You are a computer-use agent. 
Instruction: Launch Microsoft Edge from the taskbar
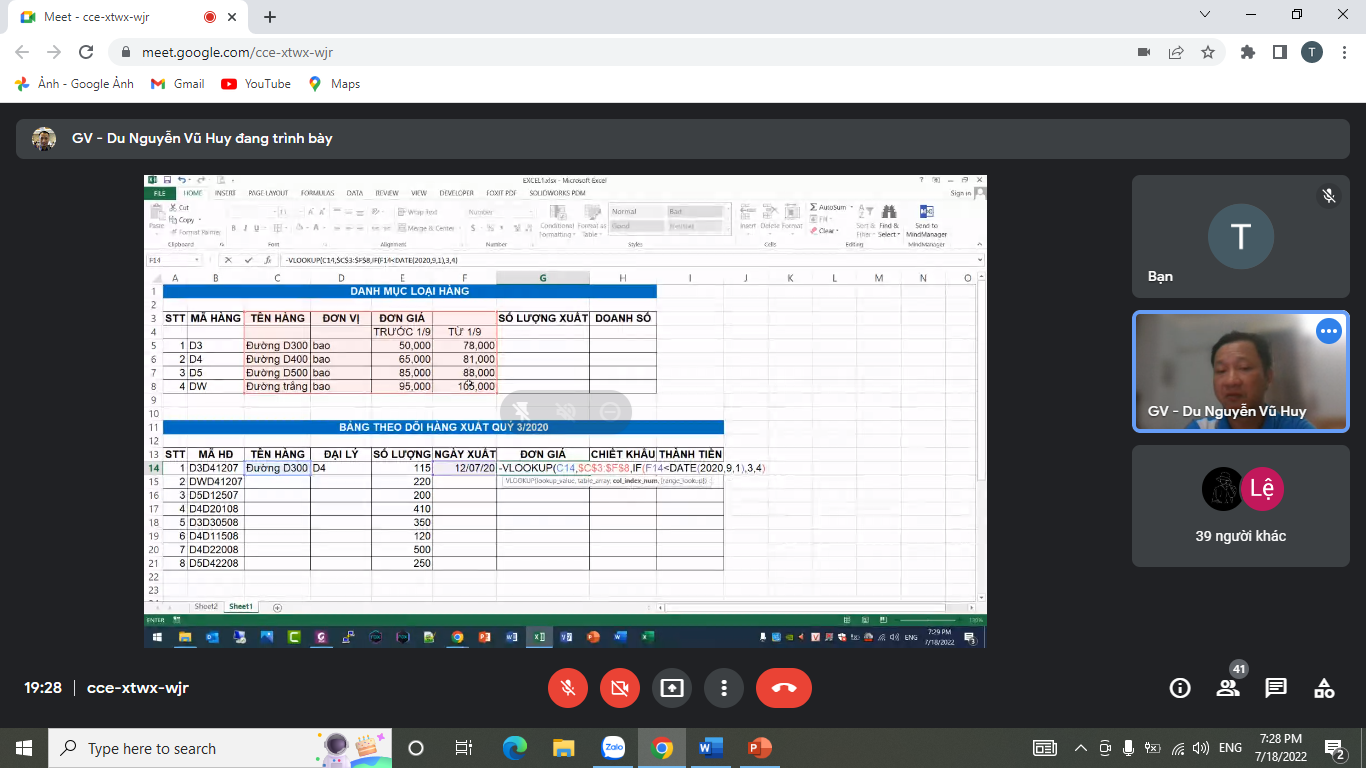coord(515,748)
